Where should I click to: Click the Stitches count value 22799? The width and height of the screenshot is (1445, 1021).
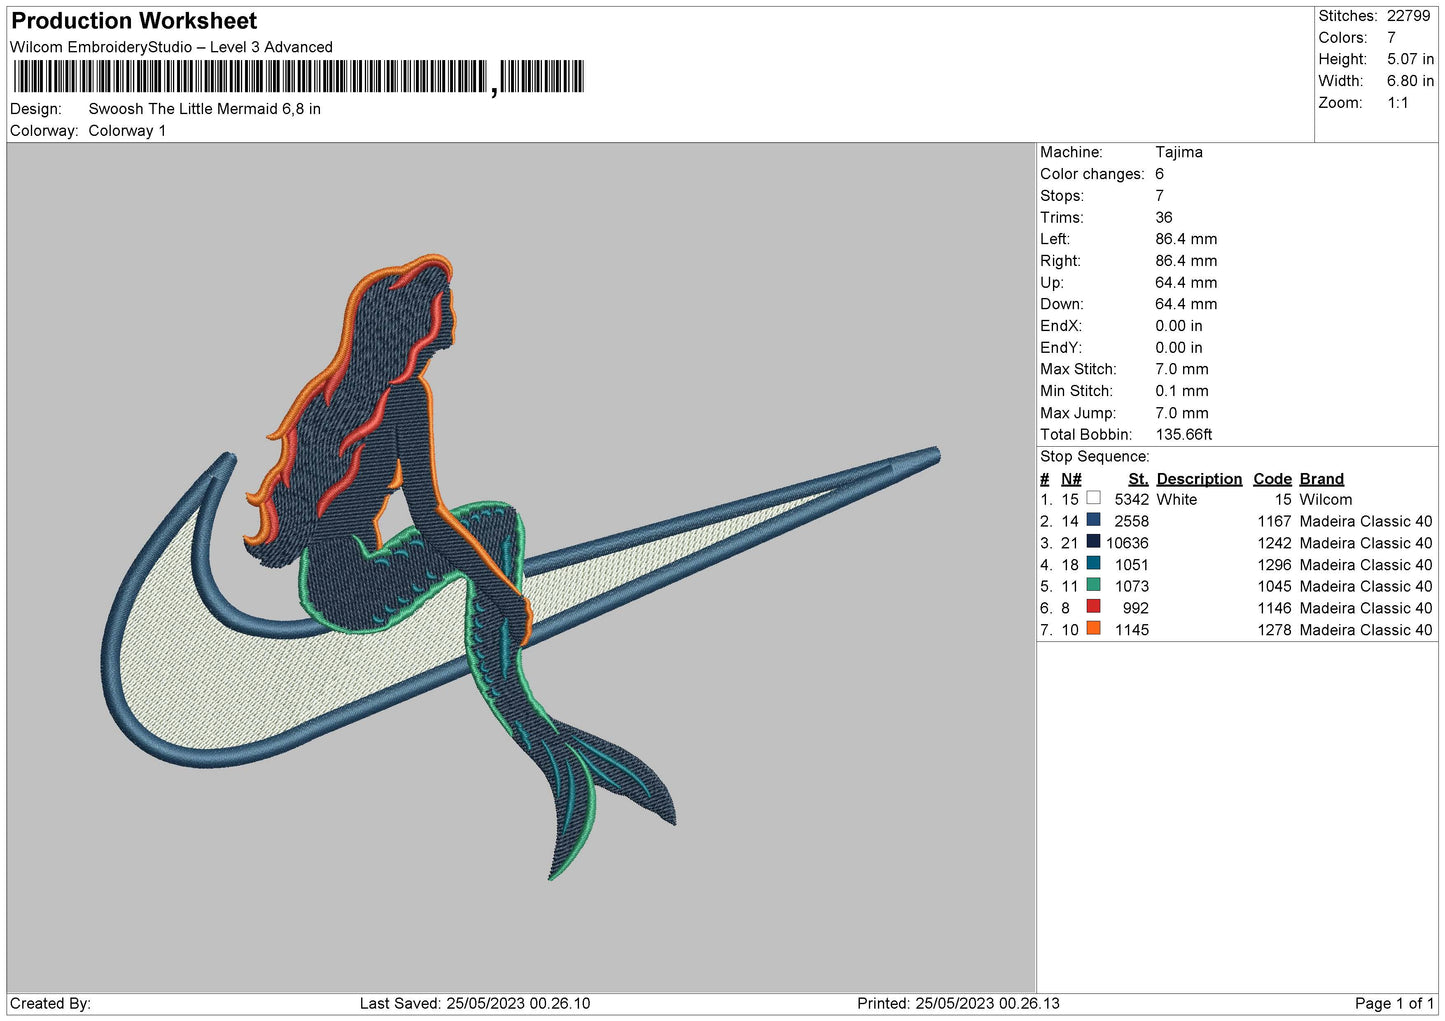pos(1408,16)
